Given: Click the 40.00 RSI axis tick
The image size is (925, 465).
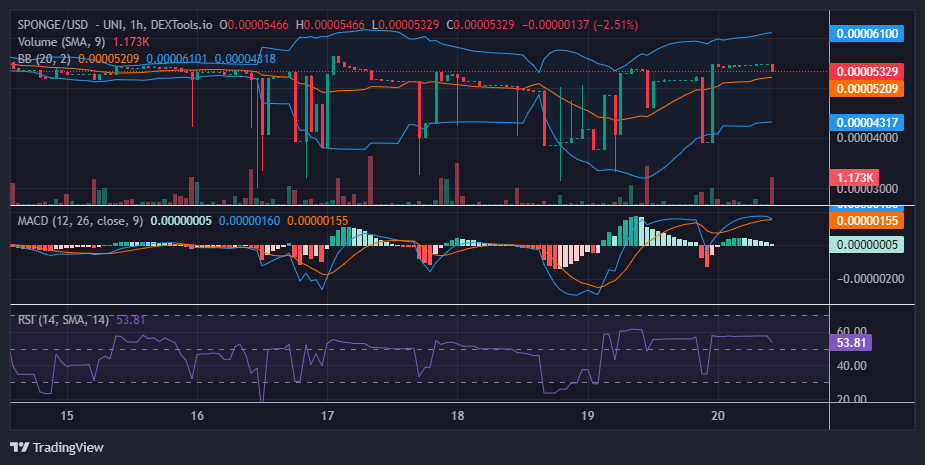Looking at the screenshot, I should click(x=852, y=366).
